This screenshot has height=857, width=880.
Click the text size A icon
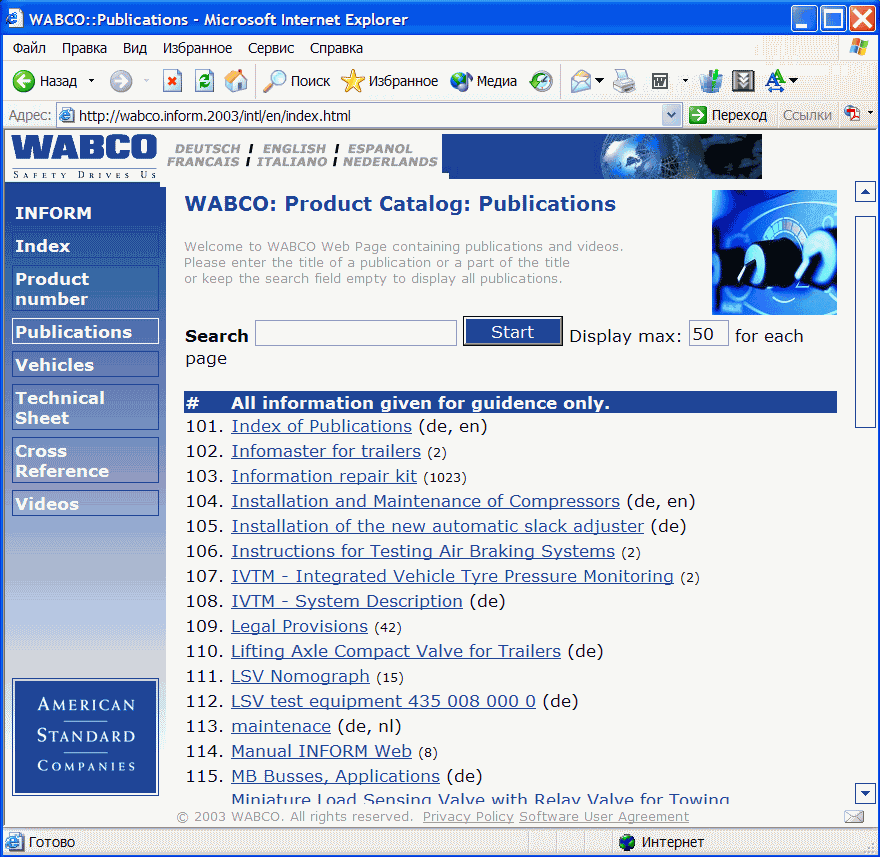(776, 81)
